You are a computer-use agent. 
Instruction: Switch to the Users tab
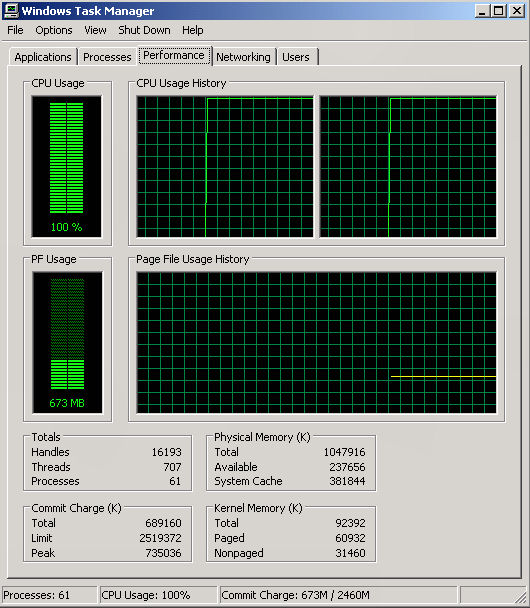point(296,57)
